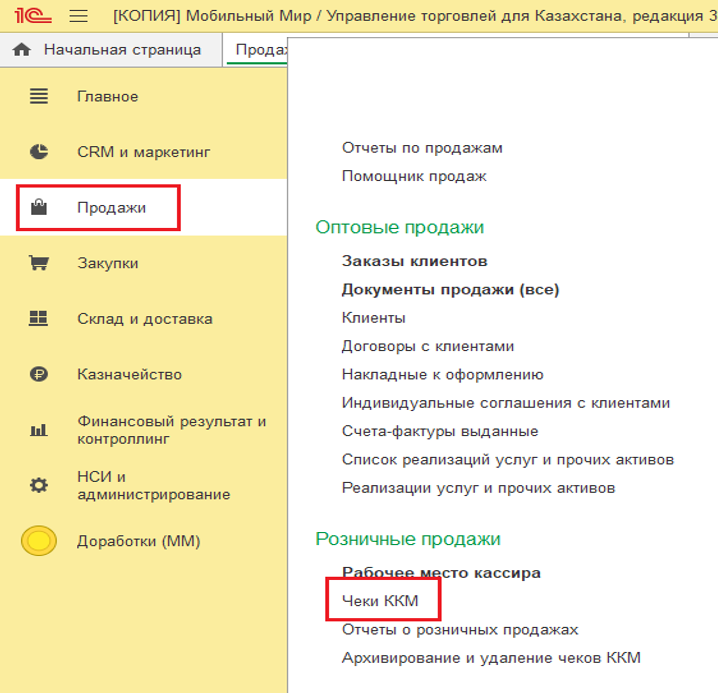Click the Продажи shopping bag icon
The width and height of the screenshot is (718, 693).
click(39, 207)
